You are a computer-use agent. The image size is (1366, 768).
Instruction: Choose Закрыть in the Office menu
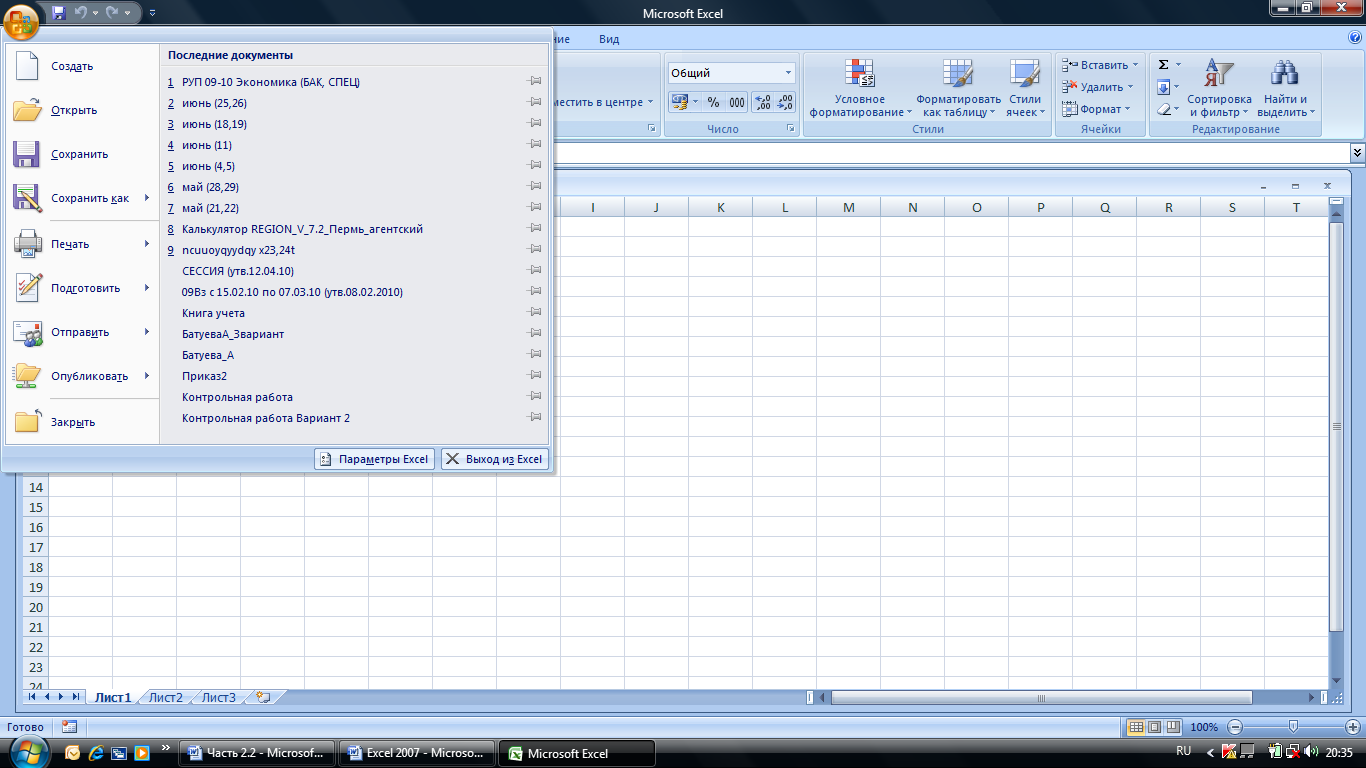pyautogui.click(x=82, y=422)
